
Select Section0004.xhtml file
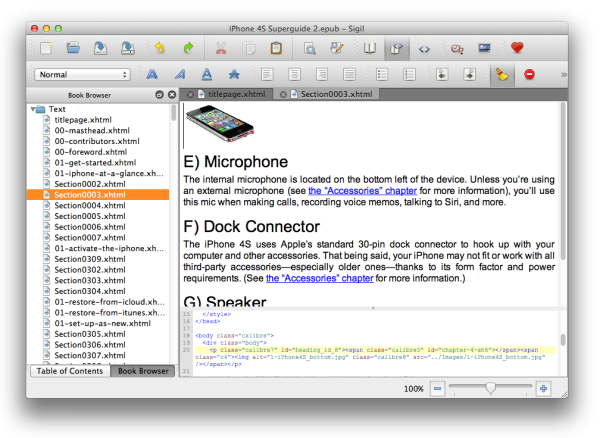pos(90,206)
